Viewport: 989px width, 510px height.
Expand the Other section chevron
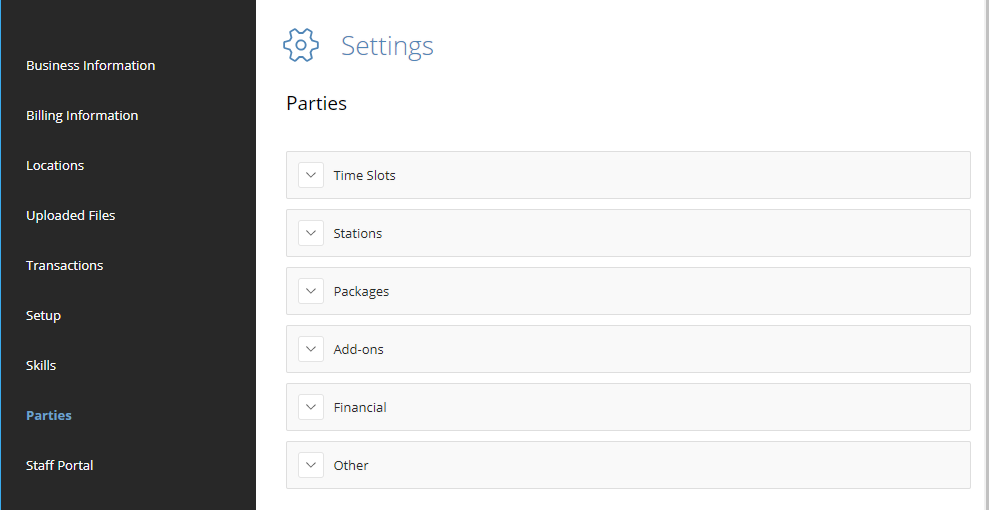pyautogui.click(x=311, y=465)
